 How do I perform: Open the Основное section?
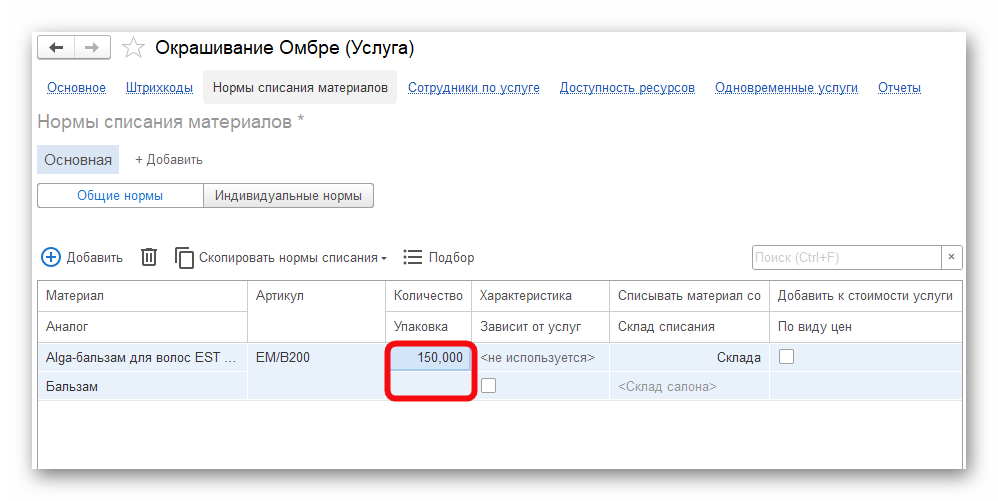coord(76,88)
